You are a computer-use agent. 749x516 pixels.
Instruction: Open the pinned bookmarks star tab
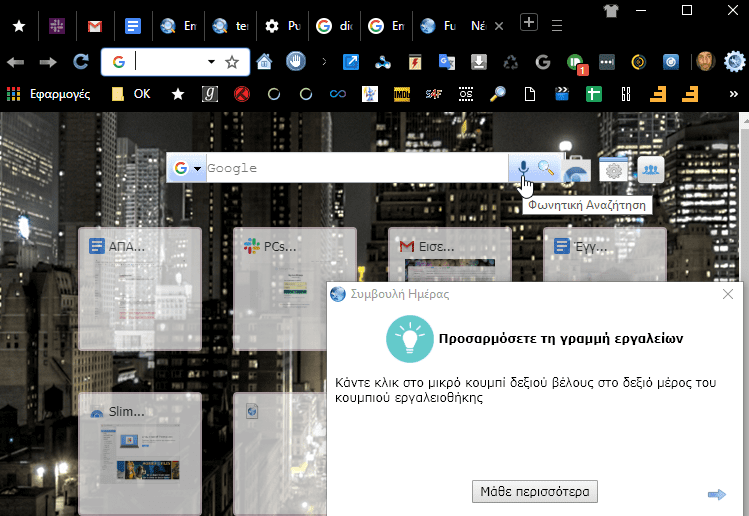pos(19,26)
